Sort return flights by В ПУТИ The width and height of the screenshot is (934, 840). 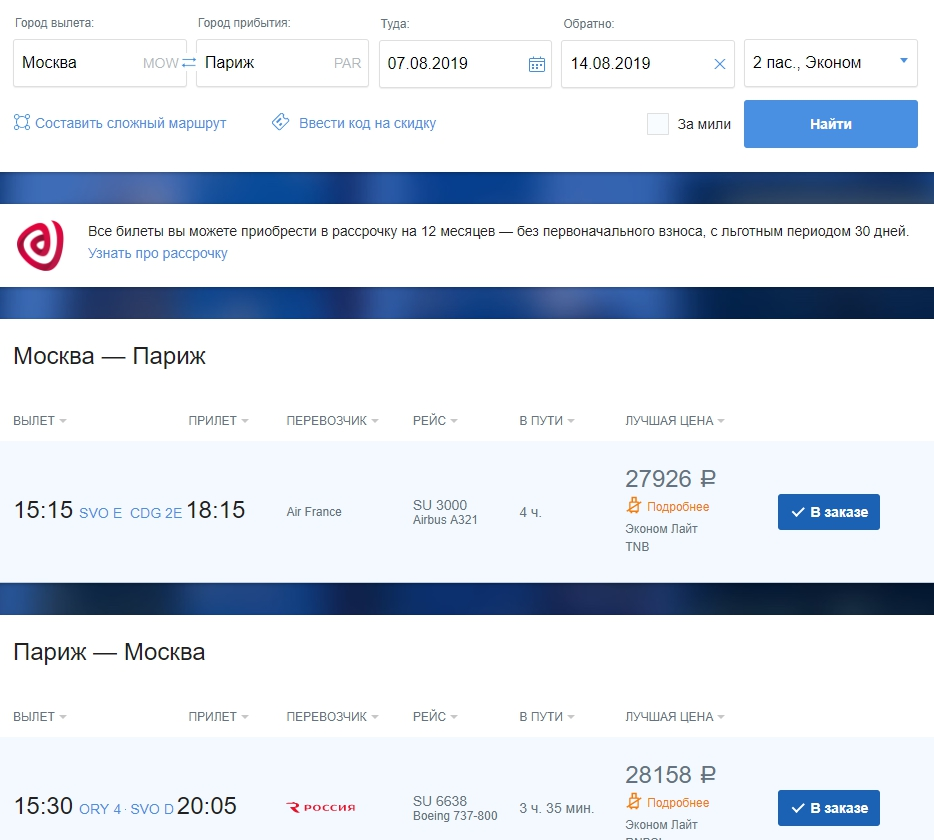point(546,717)
